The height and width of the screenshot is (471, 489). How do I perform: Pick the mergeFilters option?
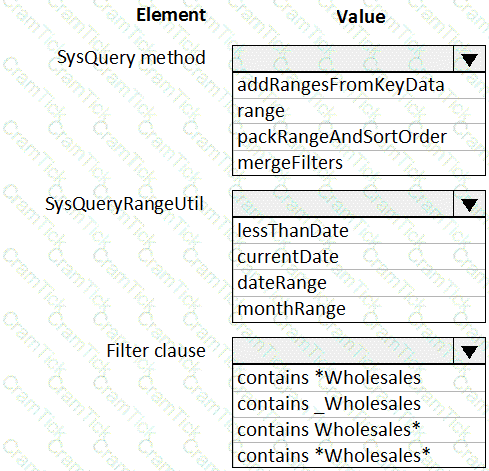(359, 163)
